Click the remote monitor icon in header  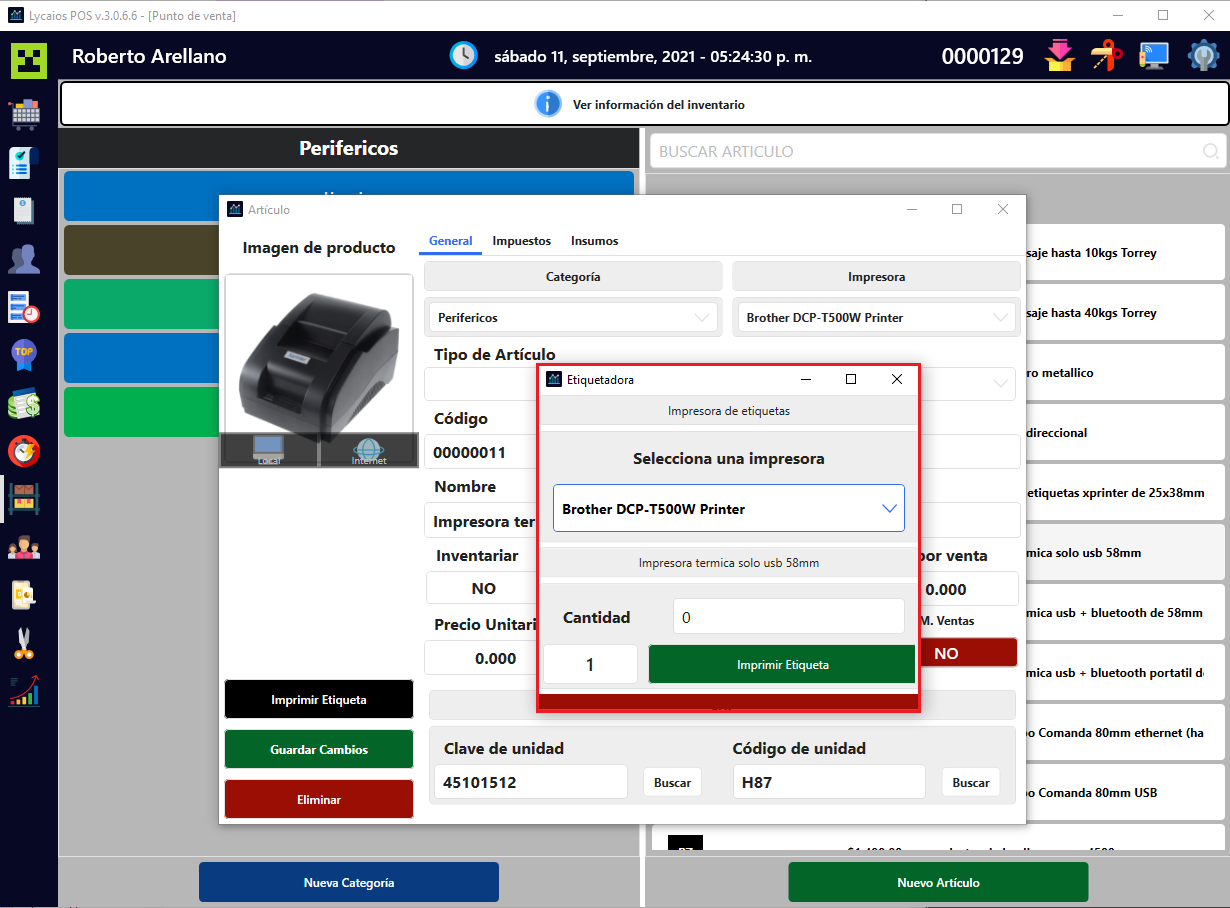pos(1153,56)
